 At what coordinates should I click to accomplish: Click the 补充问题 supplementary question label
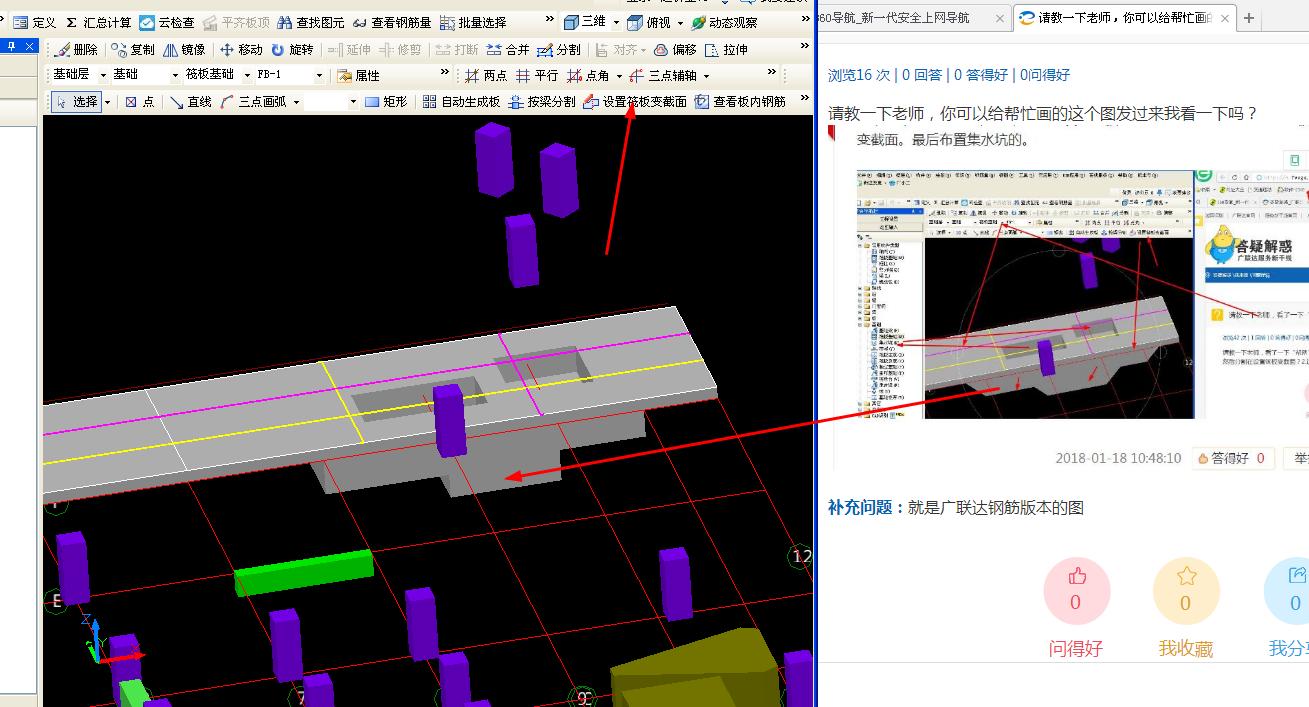click(866, 507)
